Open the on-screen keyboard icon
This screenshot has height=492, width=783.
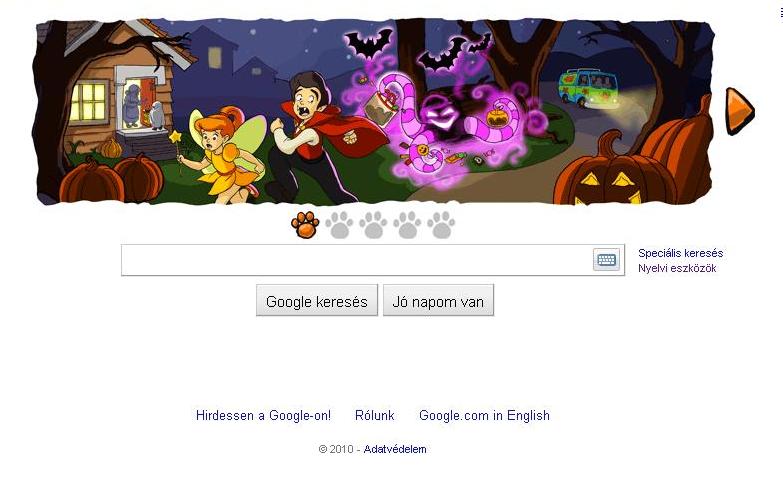click(606, 260)
